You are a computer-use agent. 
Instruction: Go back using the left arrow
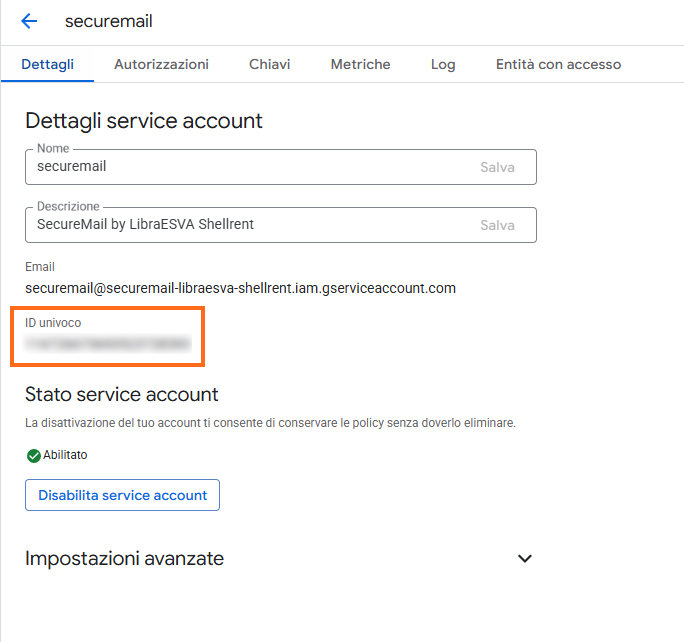pos(29,21)
